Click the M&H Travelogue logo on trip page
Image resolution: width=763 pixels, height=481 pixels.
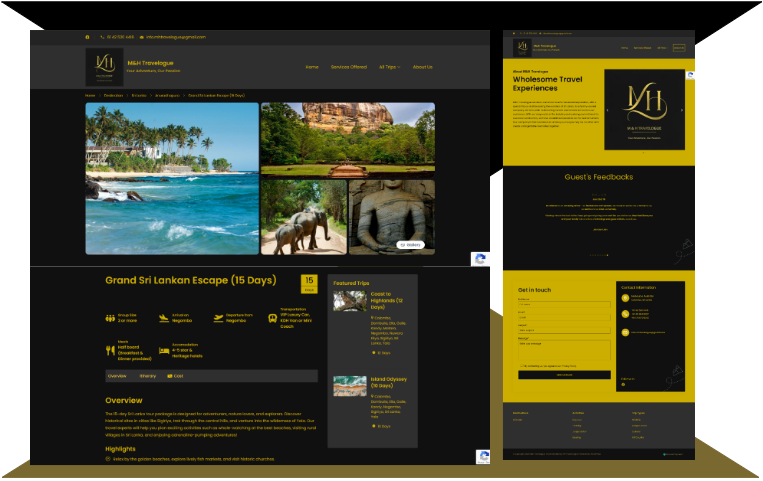click(104, 67)
